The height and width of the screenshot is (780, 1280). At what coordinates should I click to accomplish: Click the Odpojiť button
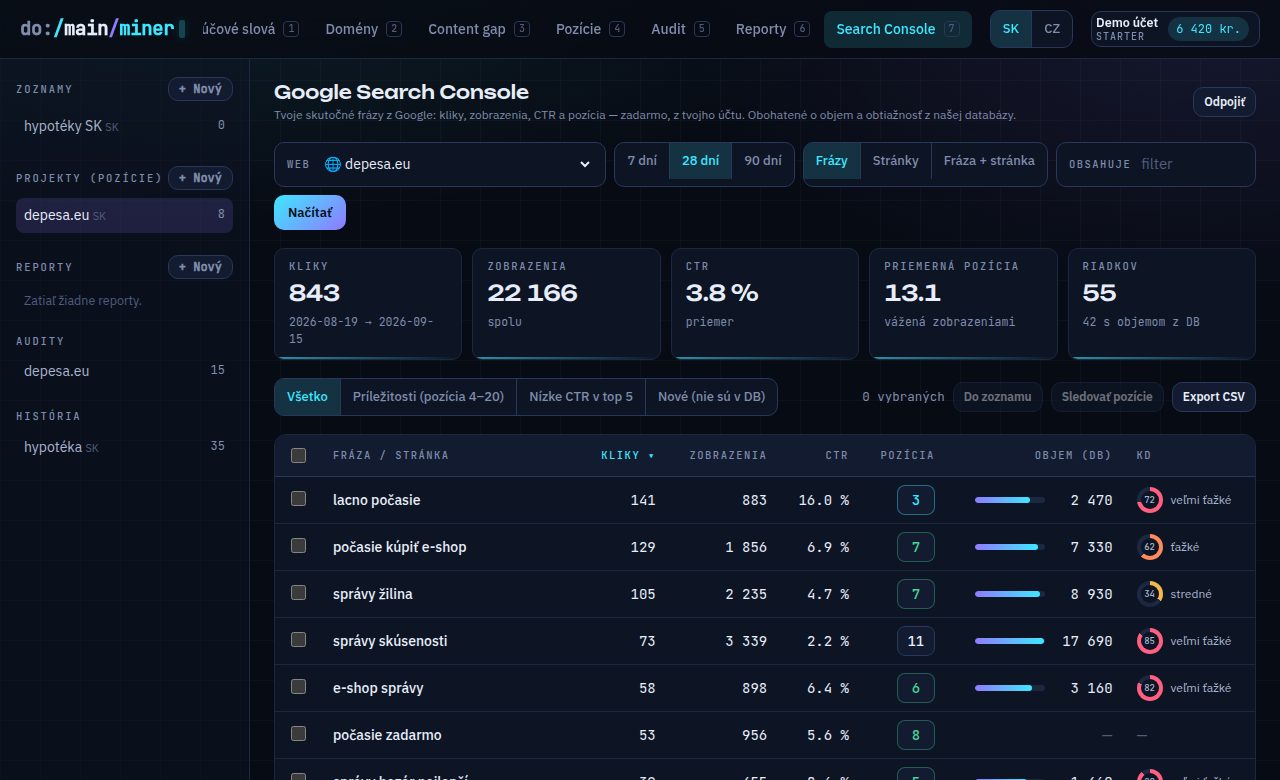pos(1224,102)
